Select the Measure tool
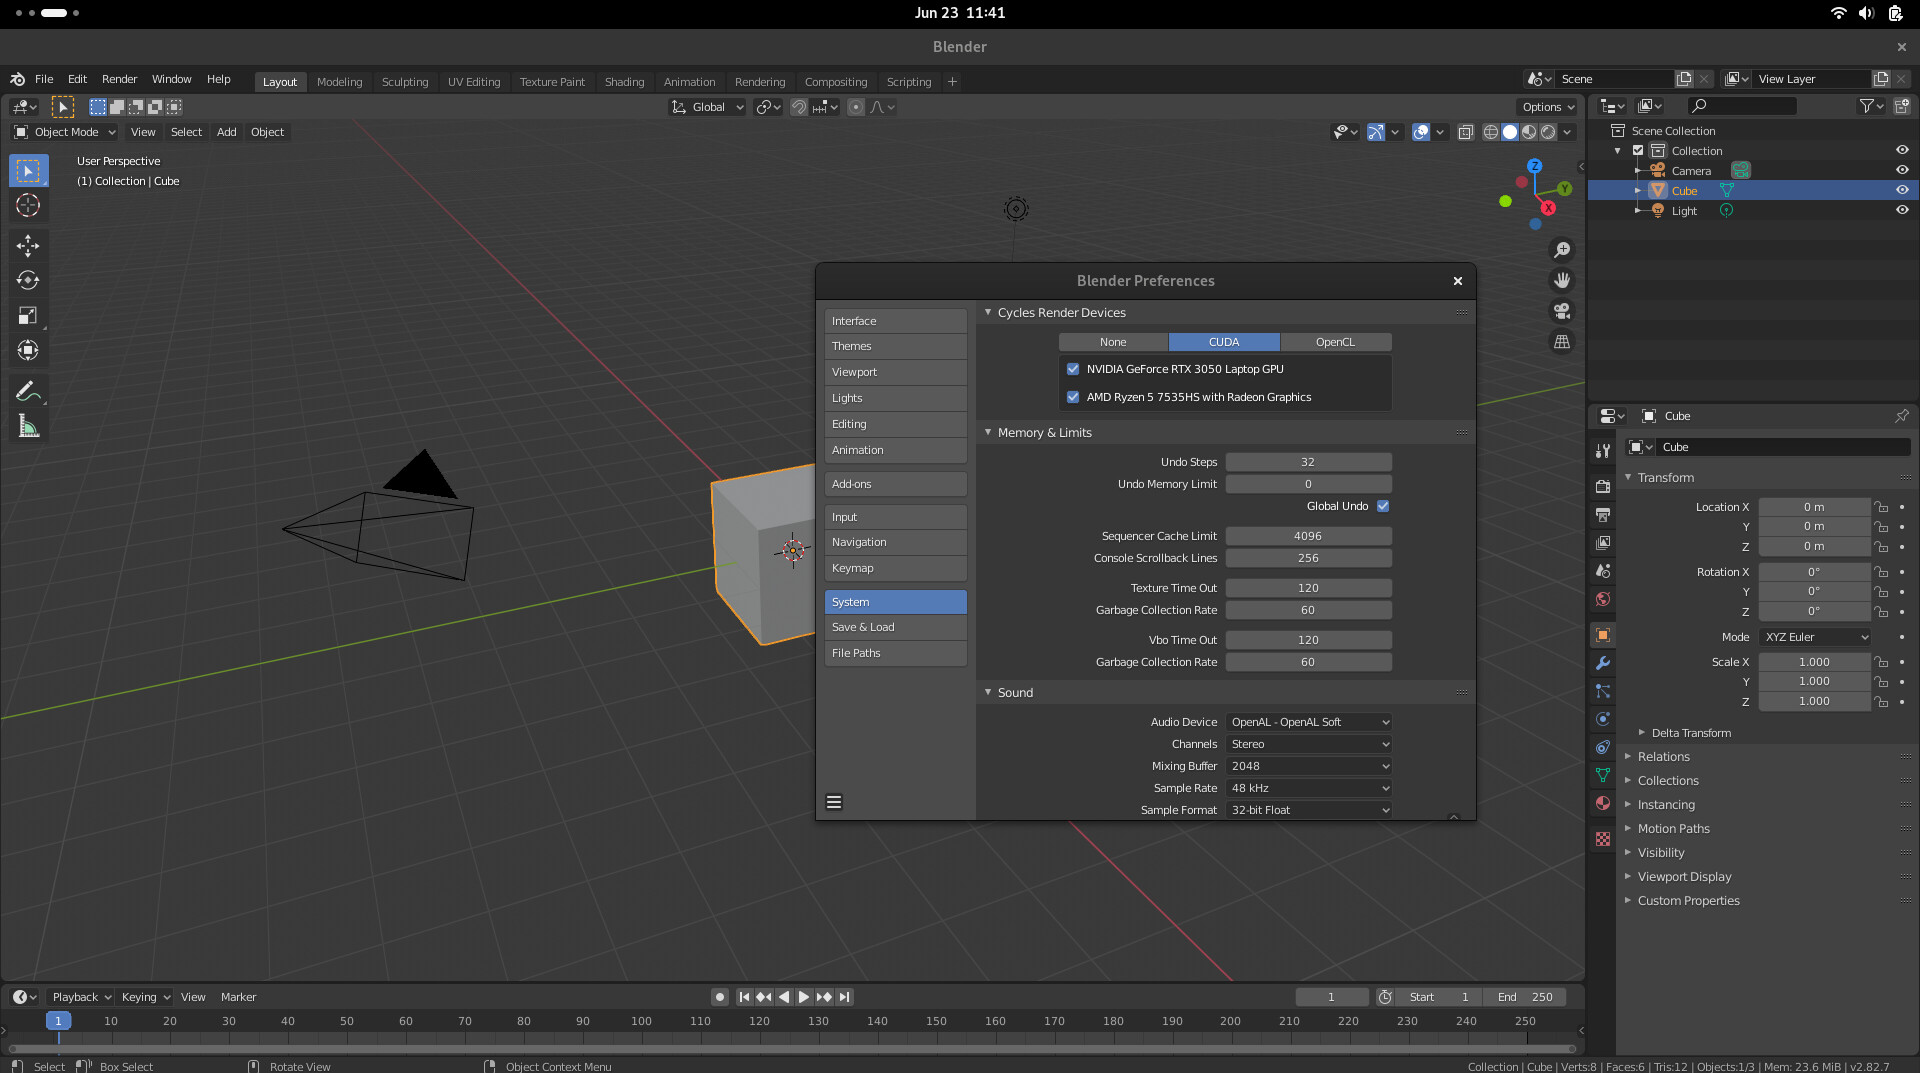Image resolution: width=1920 pixels, height=1073 pixels. (28, 428)
